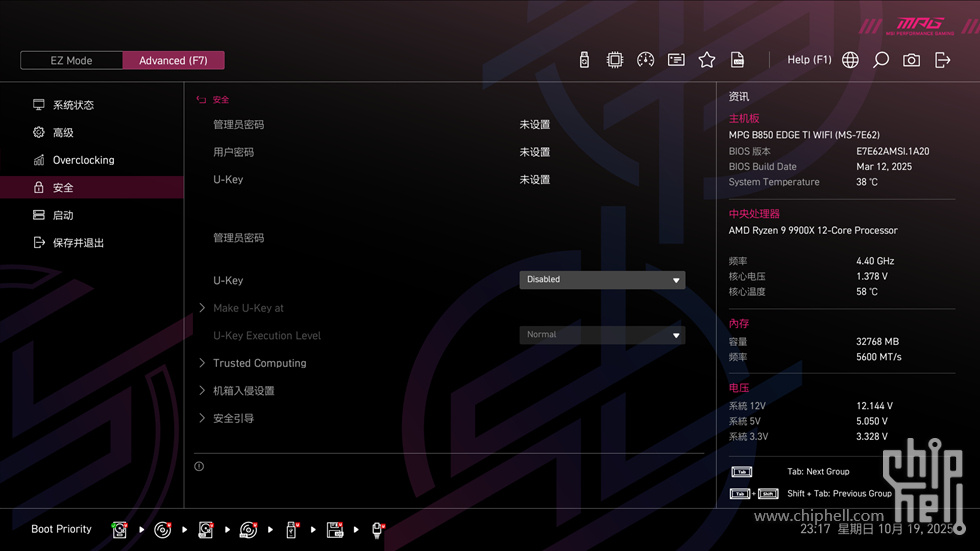Image resolution: width=980 pixels, height=551 pixels.
Task: Click the Mar 12, 2025 BIOS build date
Action: (x=884, y=167)
